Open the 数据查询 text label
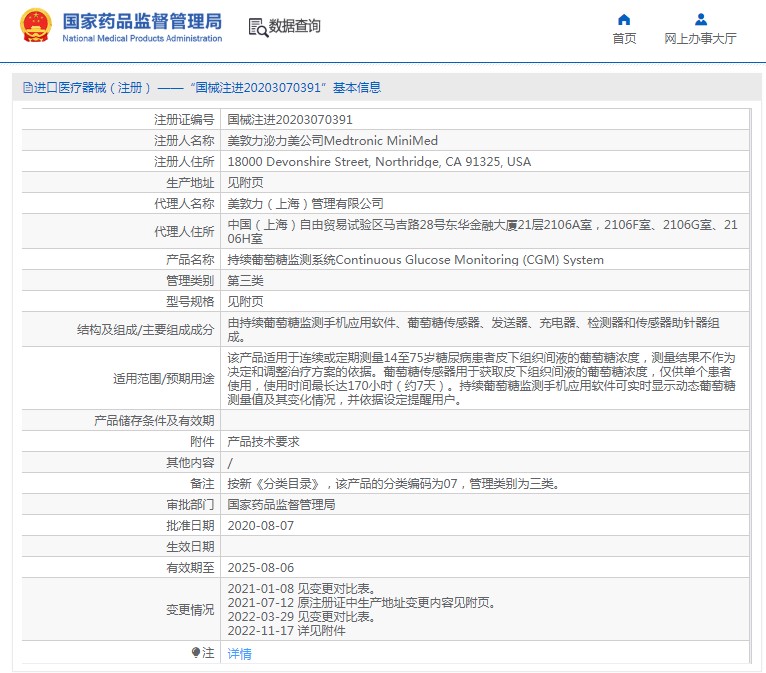 tap(295, 27)
